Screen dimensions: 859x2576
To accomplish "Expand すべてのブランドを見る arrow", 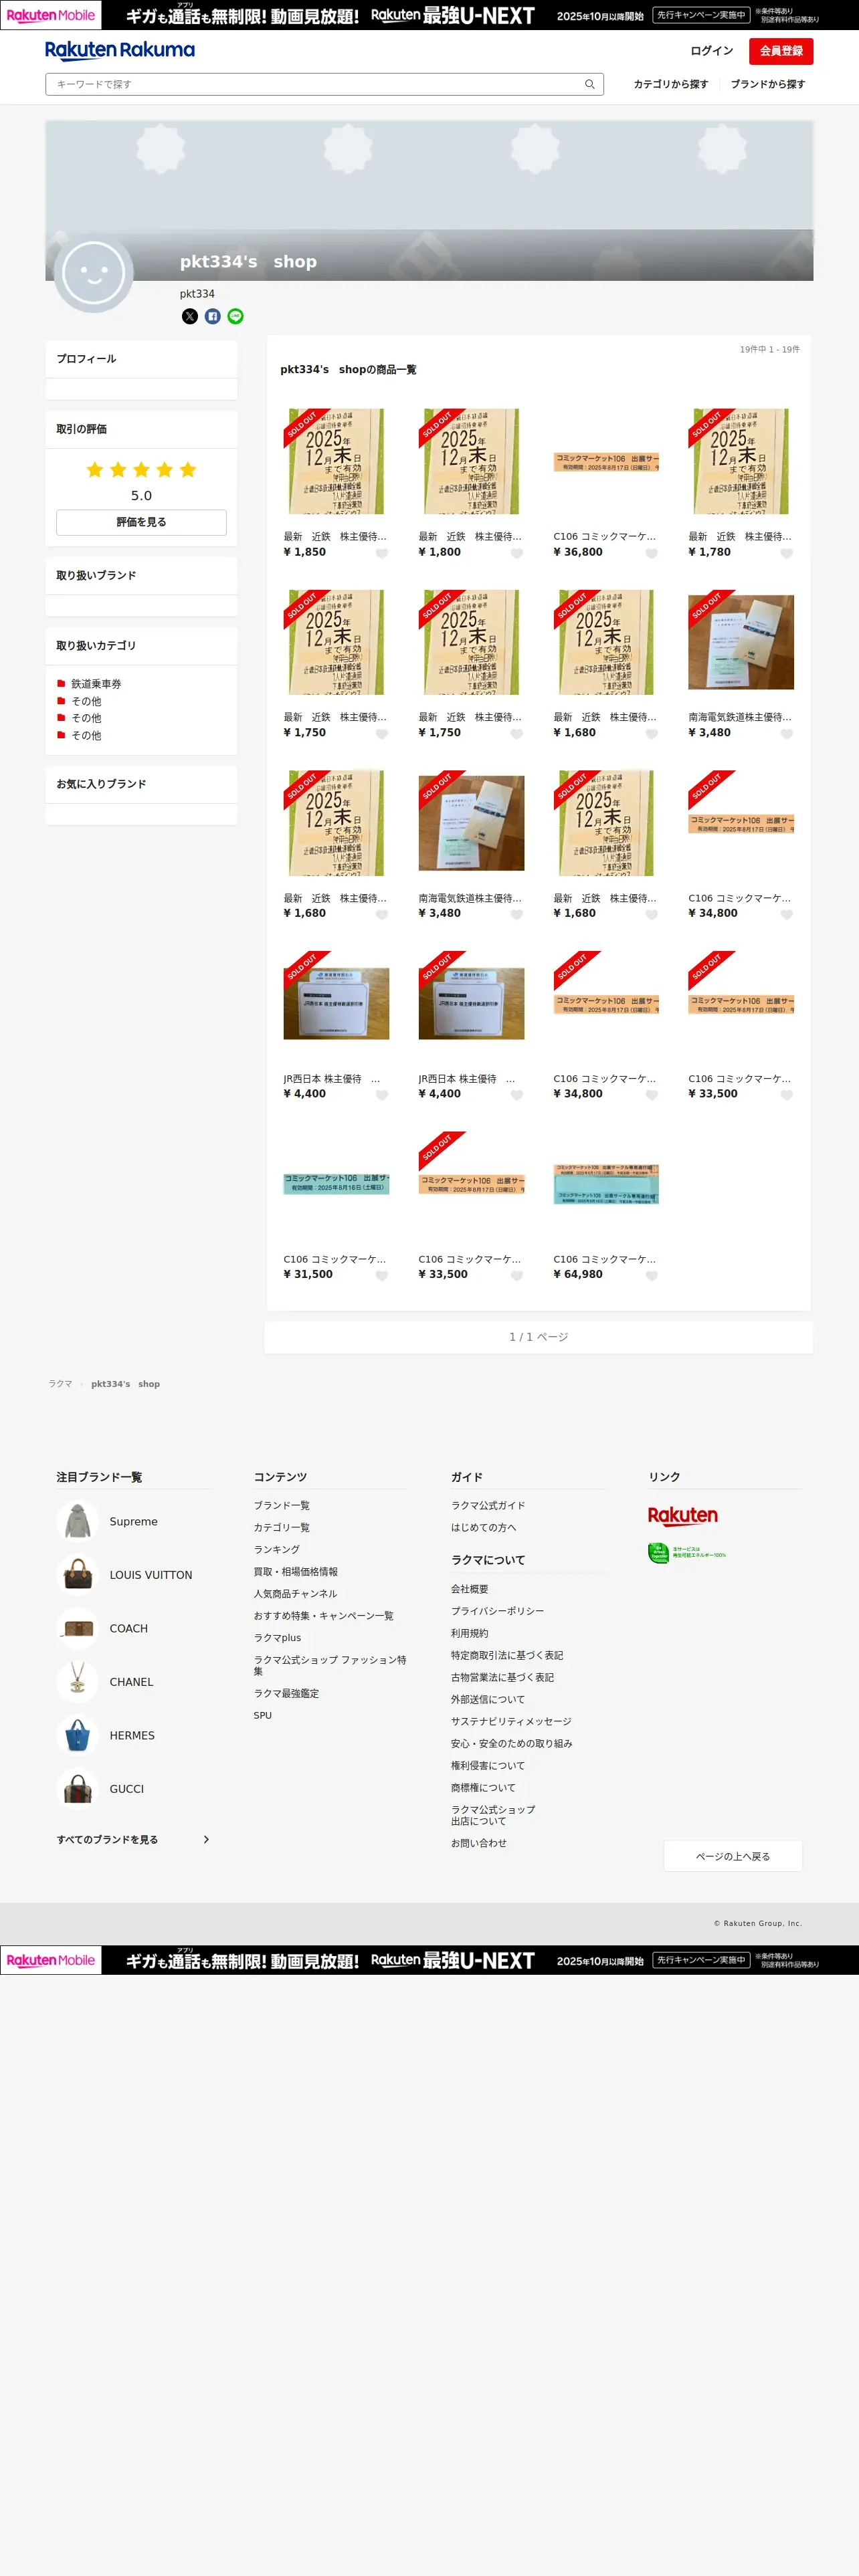I will pos(206,1839).
